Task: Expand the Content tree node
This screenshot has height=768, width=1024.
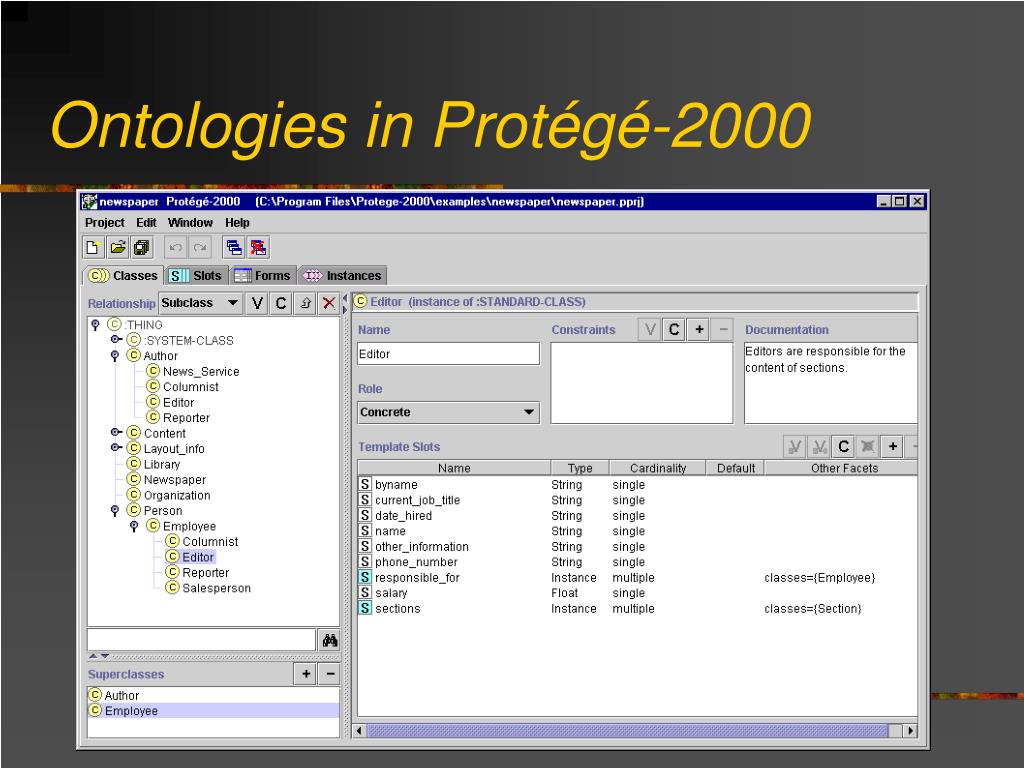Action: 116,432
